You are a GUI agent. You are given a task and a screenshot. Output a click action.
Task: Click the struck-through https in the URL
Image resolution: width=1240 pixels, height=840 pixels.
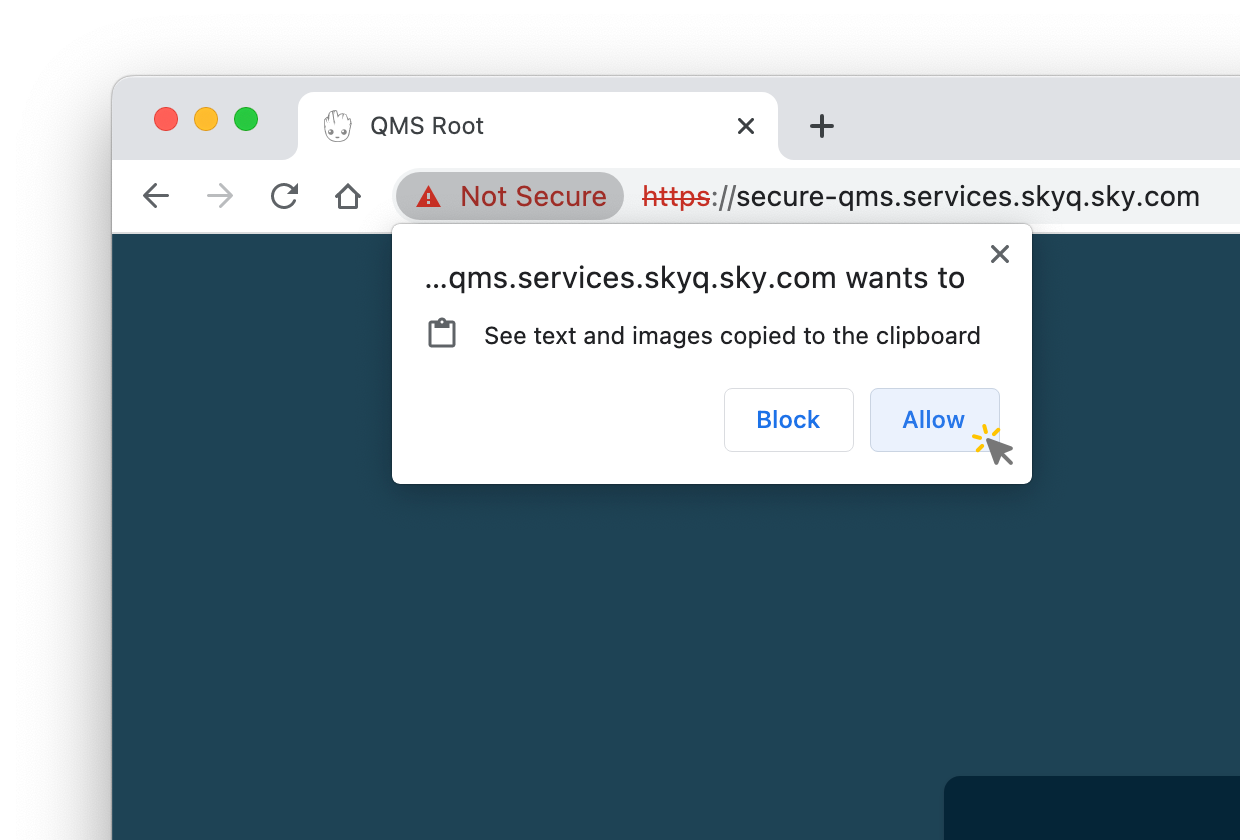(x=676, y=196)
